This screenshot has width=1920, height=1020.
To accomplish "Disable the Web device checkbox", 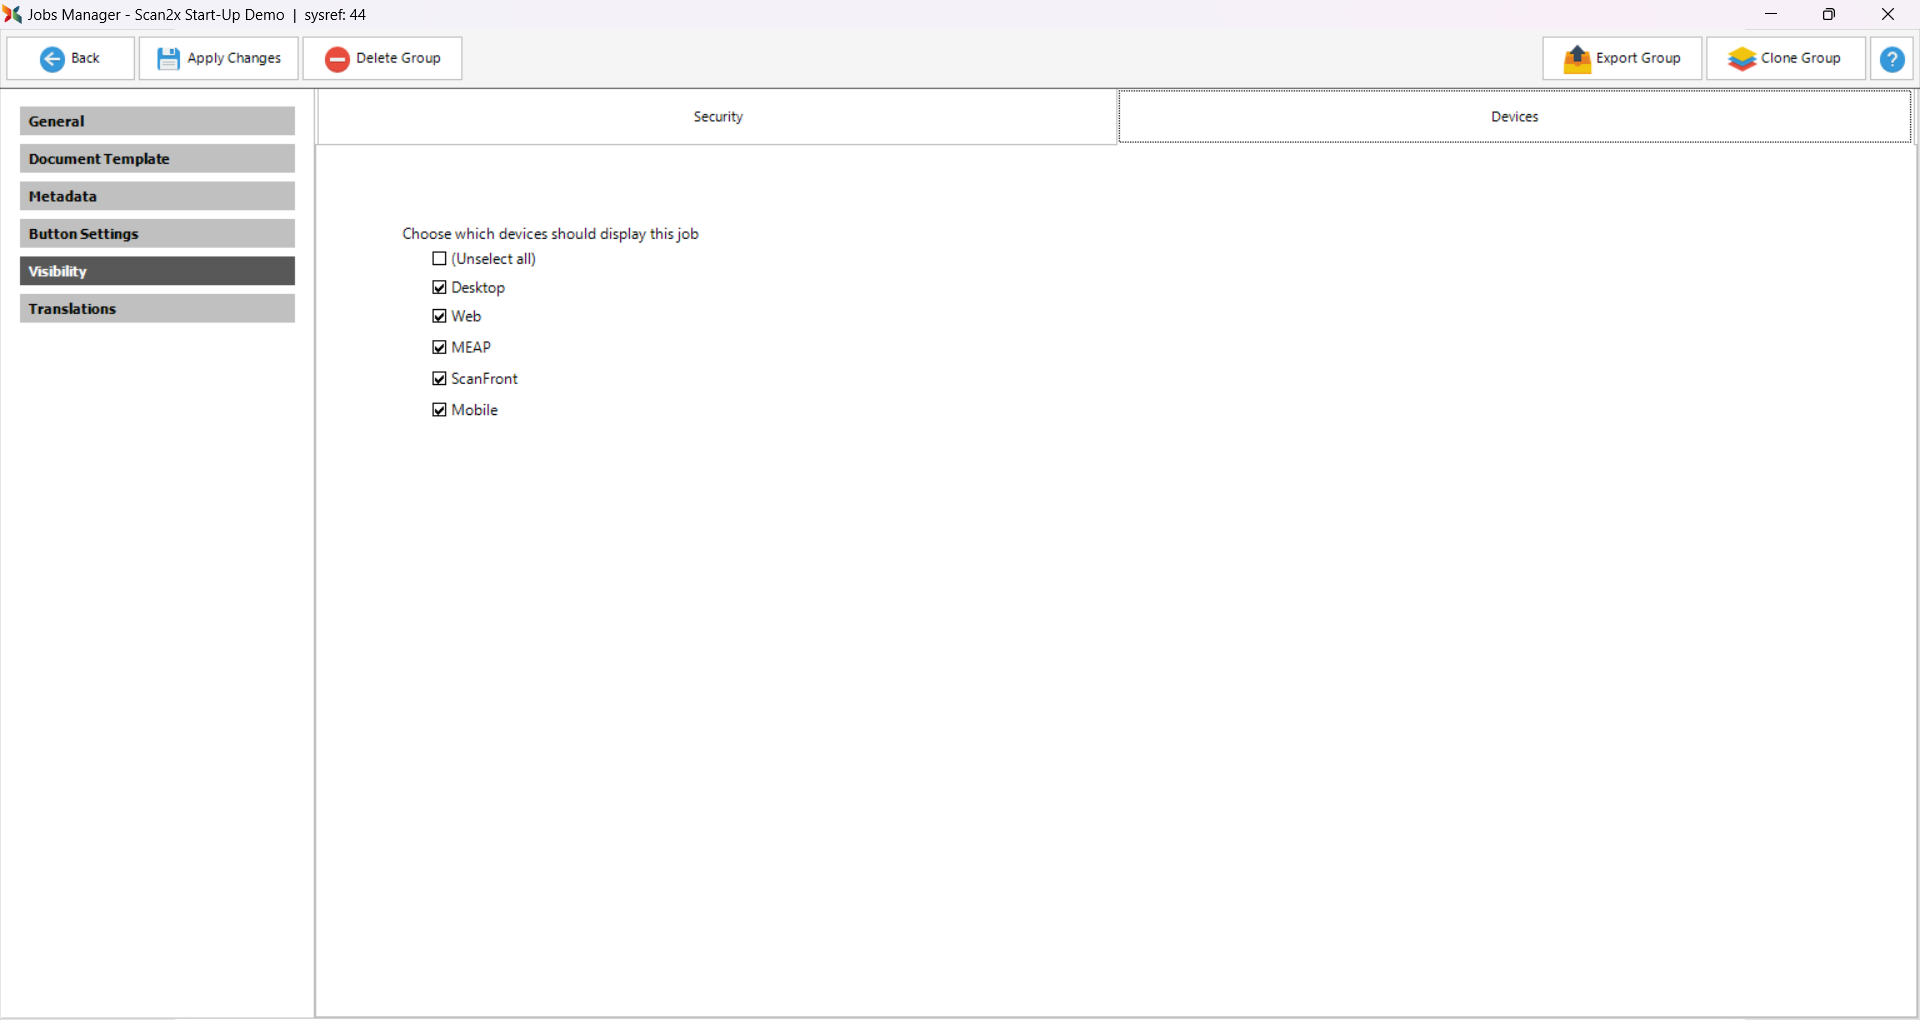I will 439,316.
